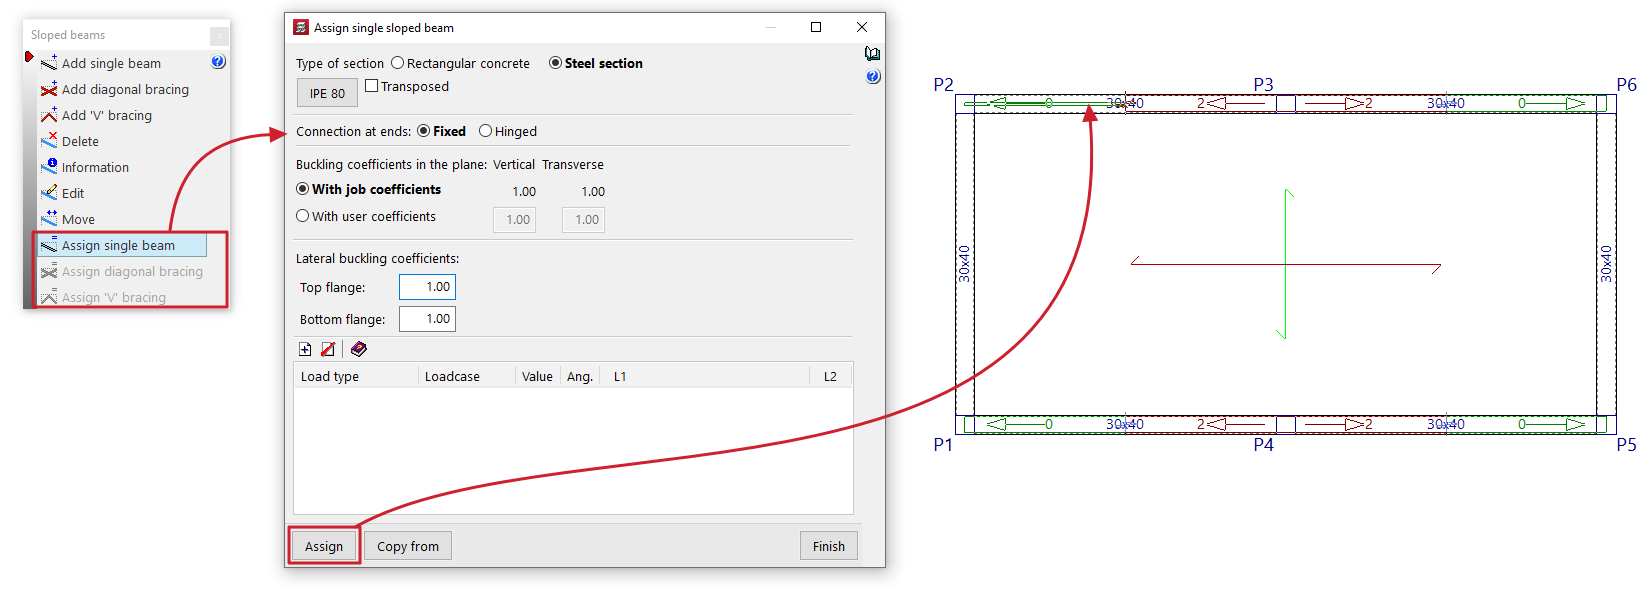Click the Top flange coefficient field
The height and width of the screenshot is (600, 1646).
click(427, 287)
